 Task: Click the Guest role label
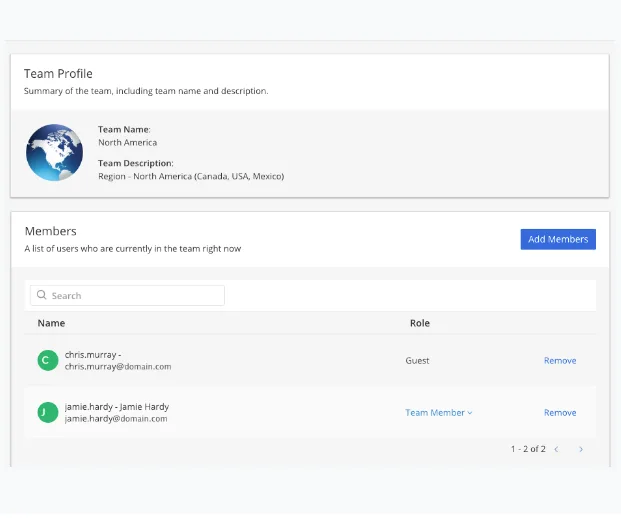coord(417,361)
